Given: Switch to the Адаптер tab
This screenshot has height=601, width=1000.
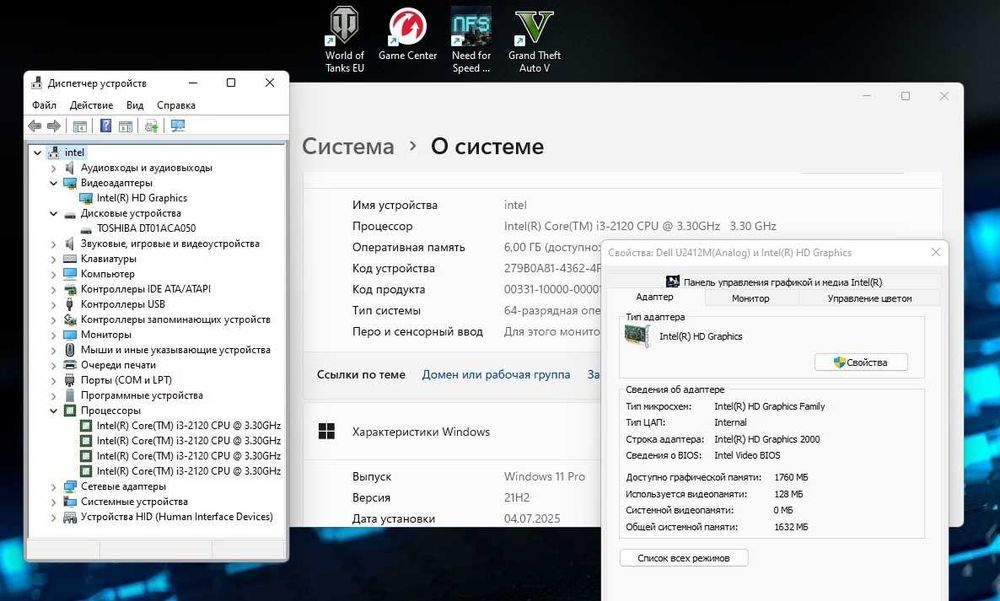Looking at the screenshot, I should [x=654, y=297].
